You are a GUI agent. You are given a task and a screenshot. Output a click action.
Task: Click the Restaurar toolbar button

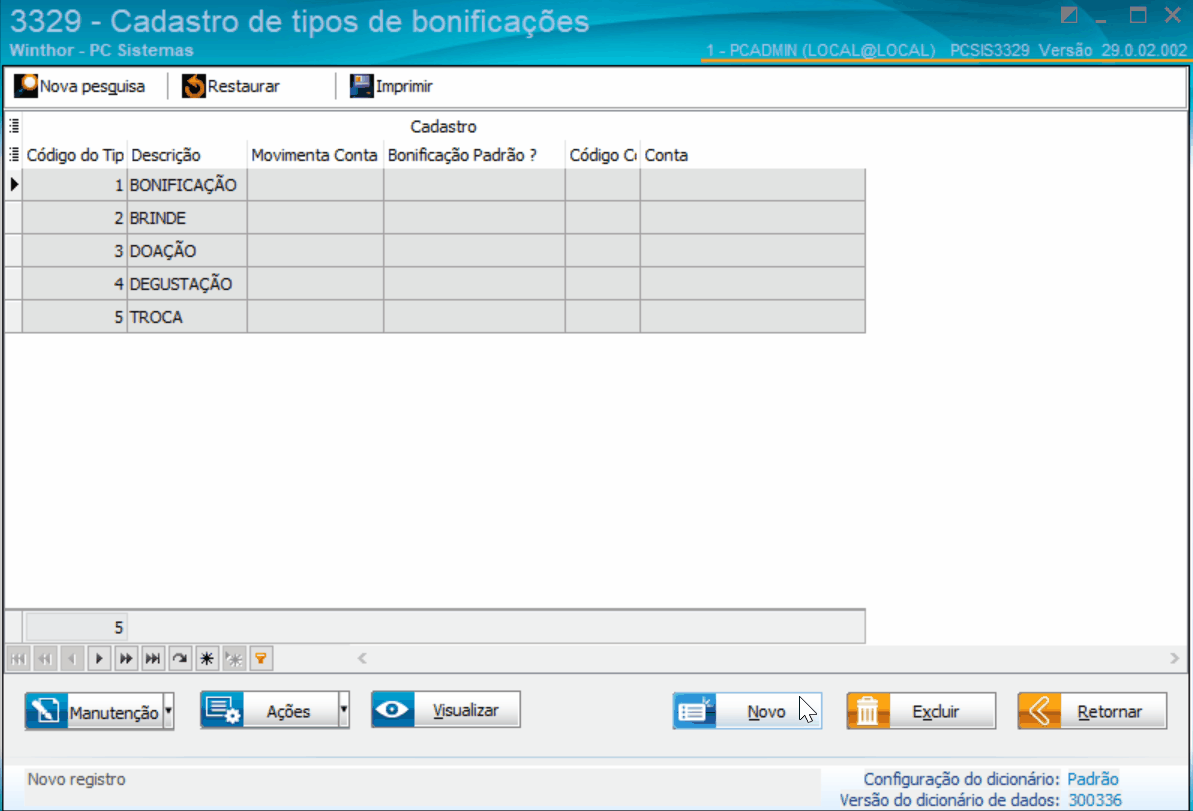pyautogui.click(x=231, y=86)
